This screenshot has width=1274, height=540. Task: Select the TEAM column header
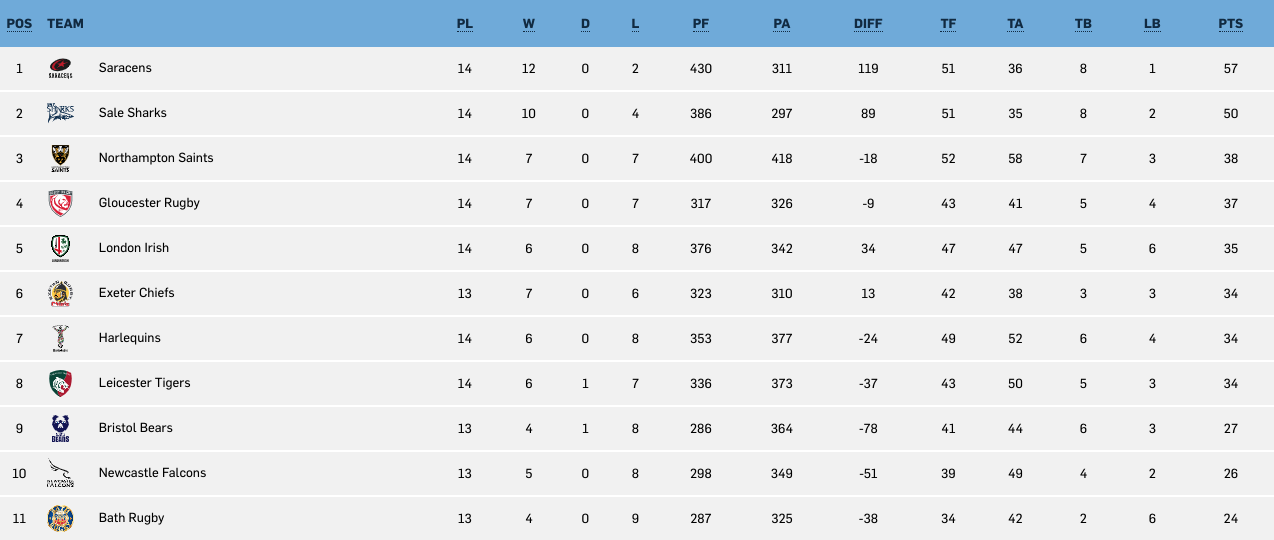point(65,24)
